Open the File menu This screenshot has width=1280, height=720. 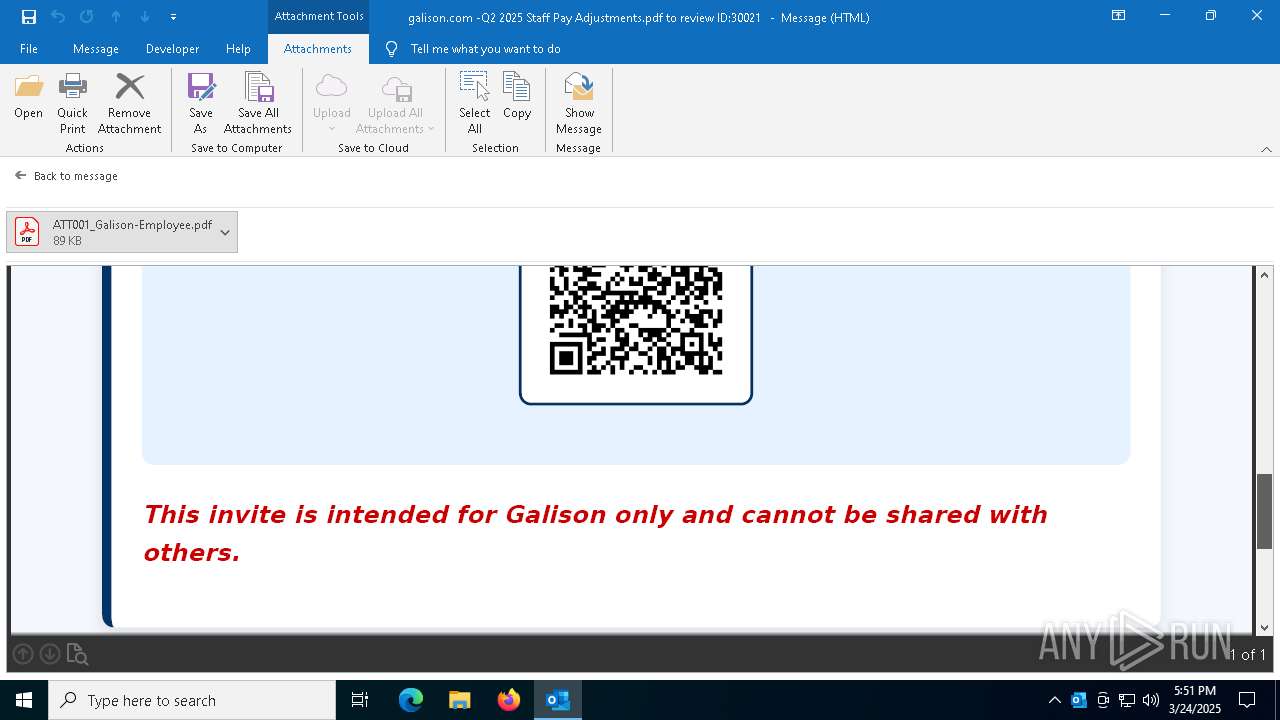coord(29,49)
